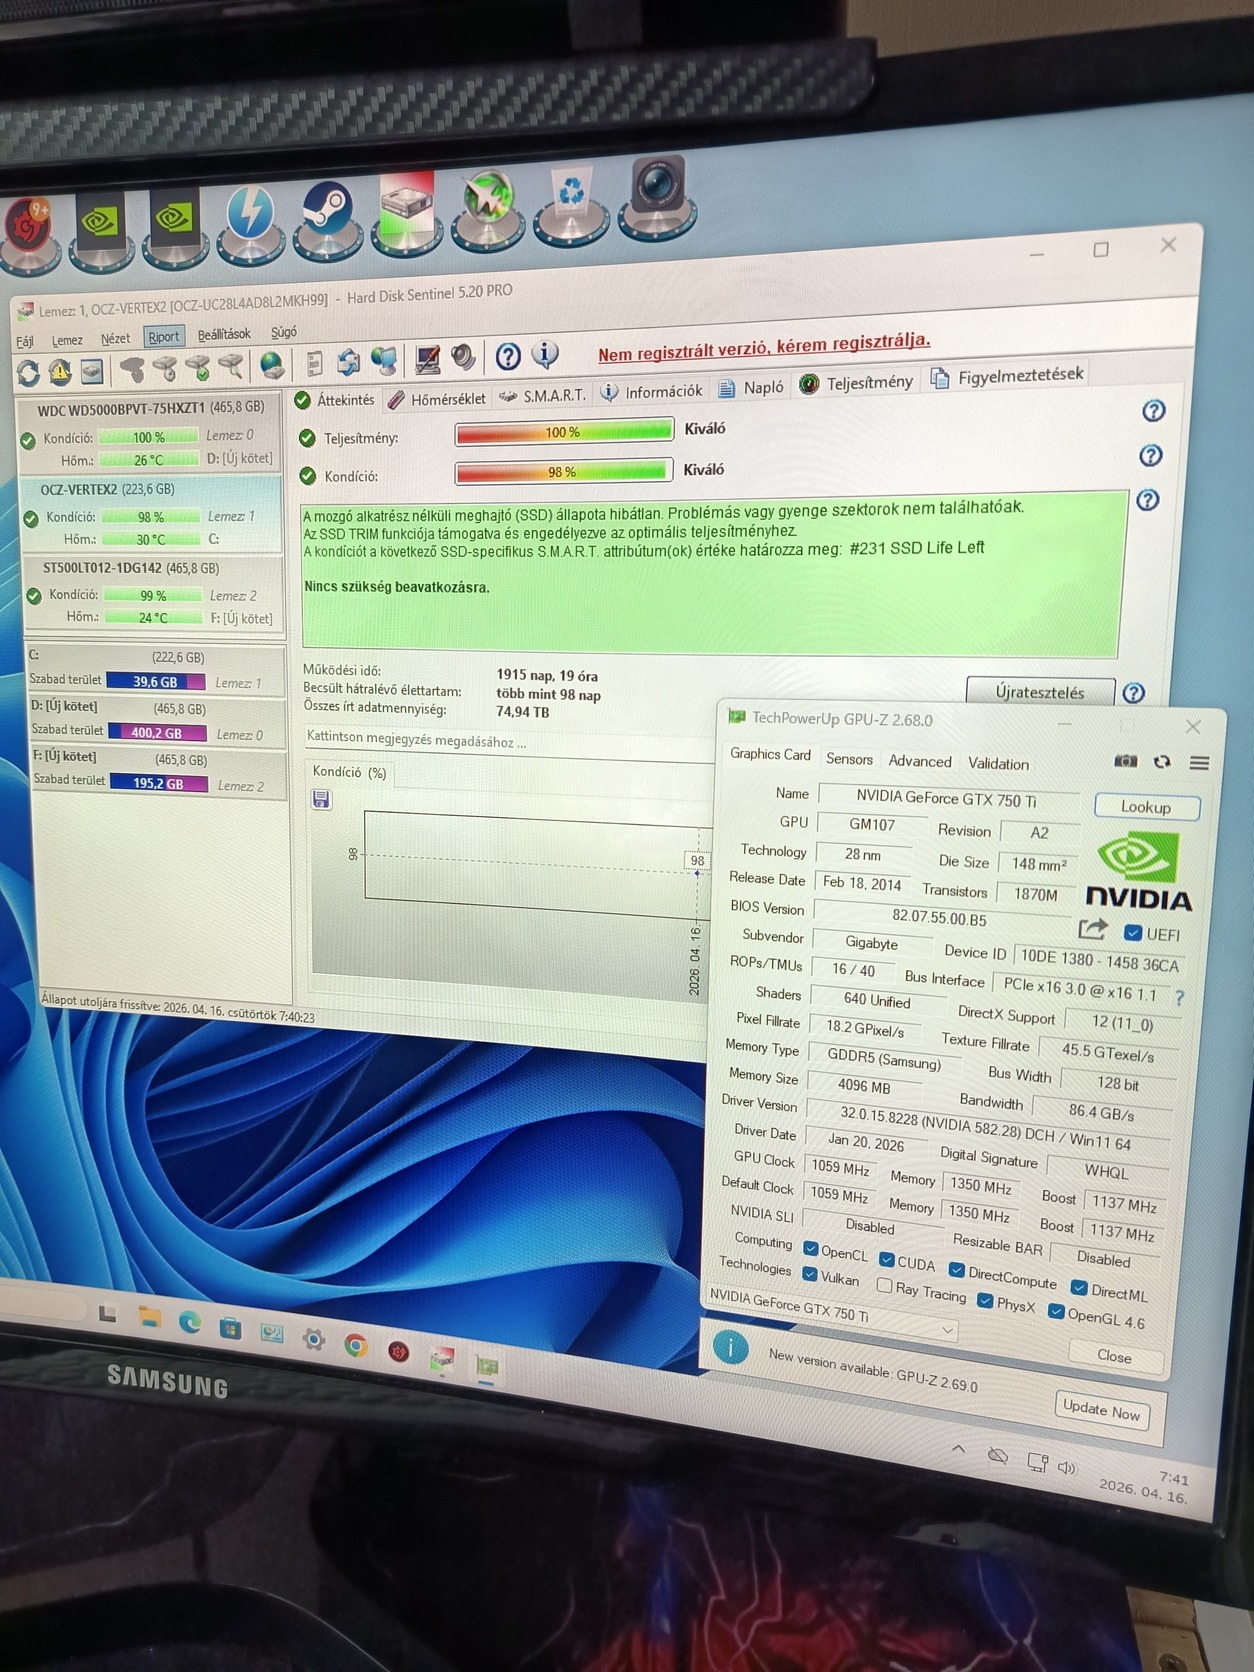Toggle the OpenGL 4.6 checkbox

pyautogui.click(x=1056, y=1311)
